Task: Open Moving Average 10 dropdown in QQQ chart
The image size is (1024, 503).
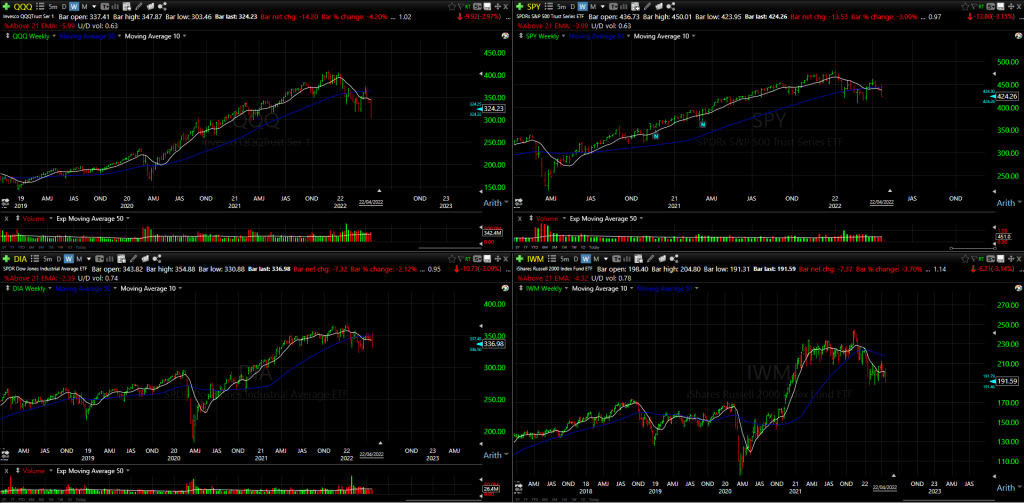Action: coord(153,36)
